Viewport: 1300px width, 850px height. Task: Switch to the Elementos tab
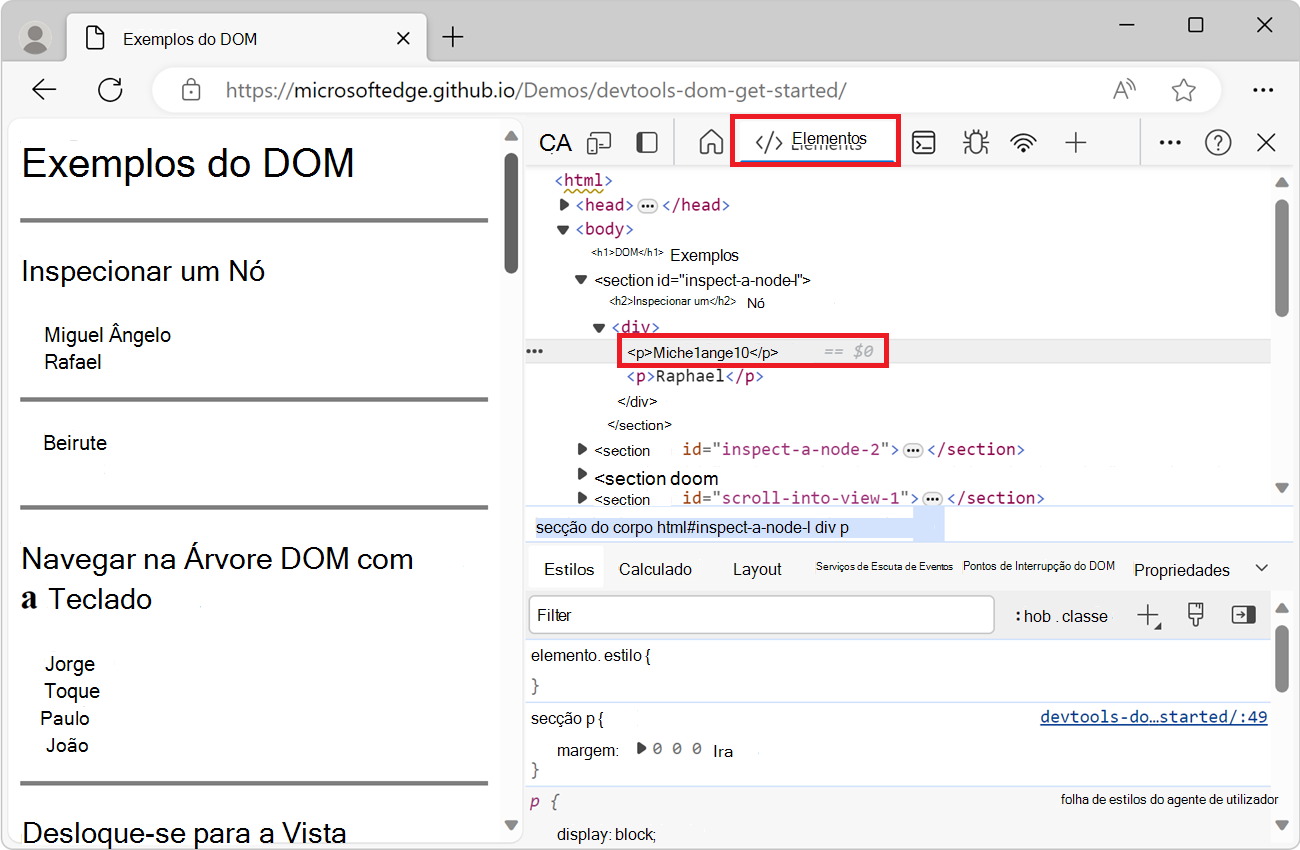[815, 141]
